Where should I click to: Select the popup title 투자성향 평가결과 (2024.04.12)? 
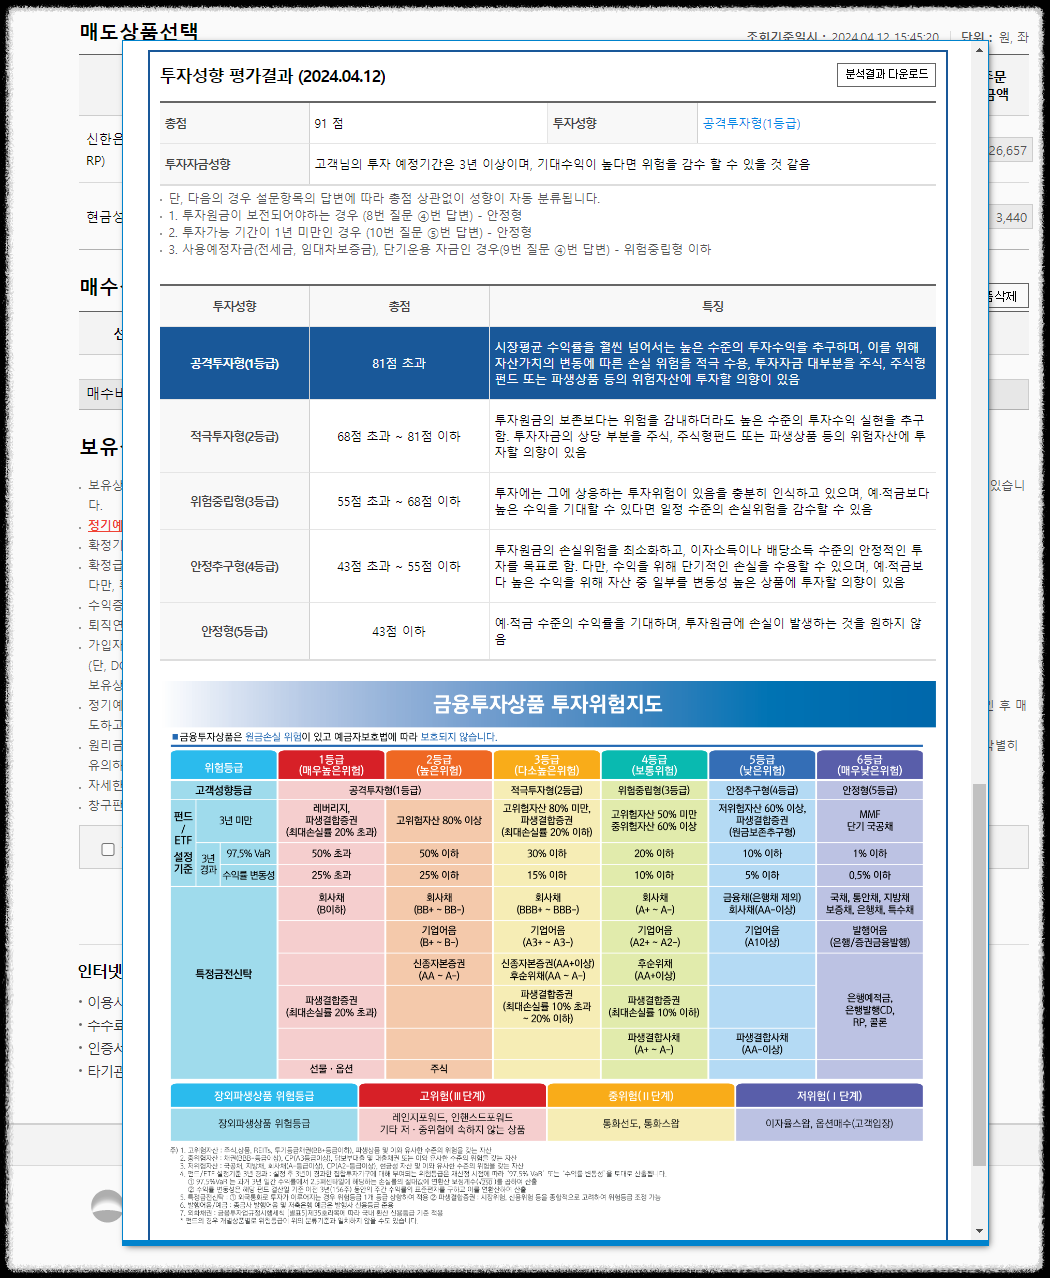click(273, 76)
